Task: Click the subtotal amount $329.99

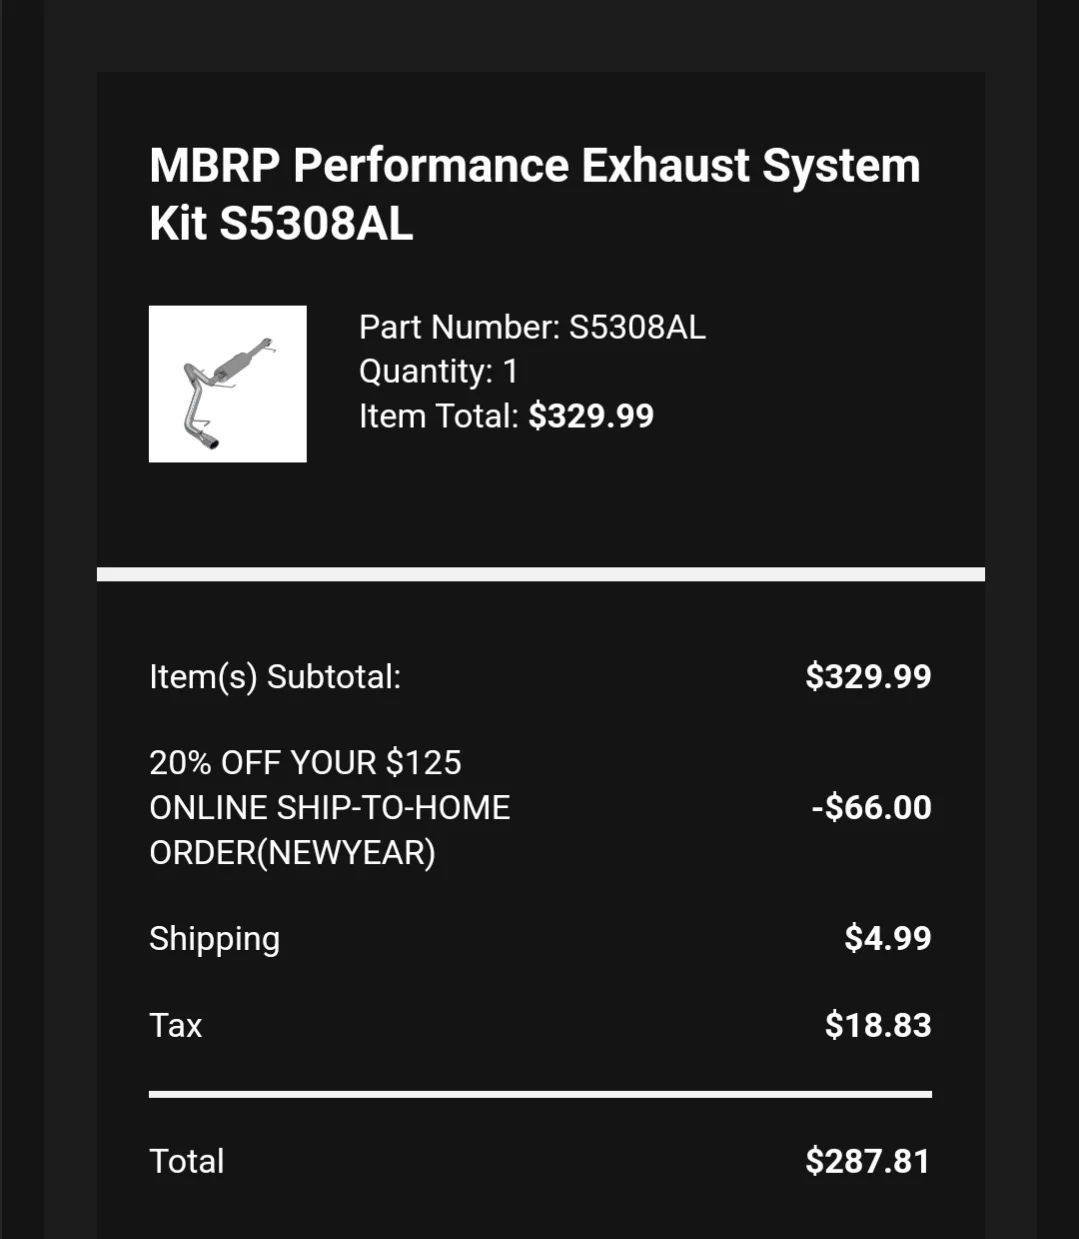Action: coord(868,677)
